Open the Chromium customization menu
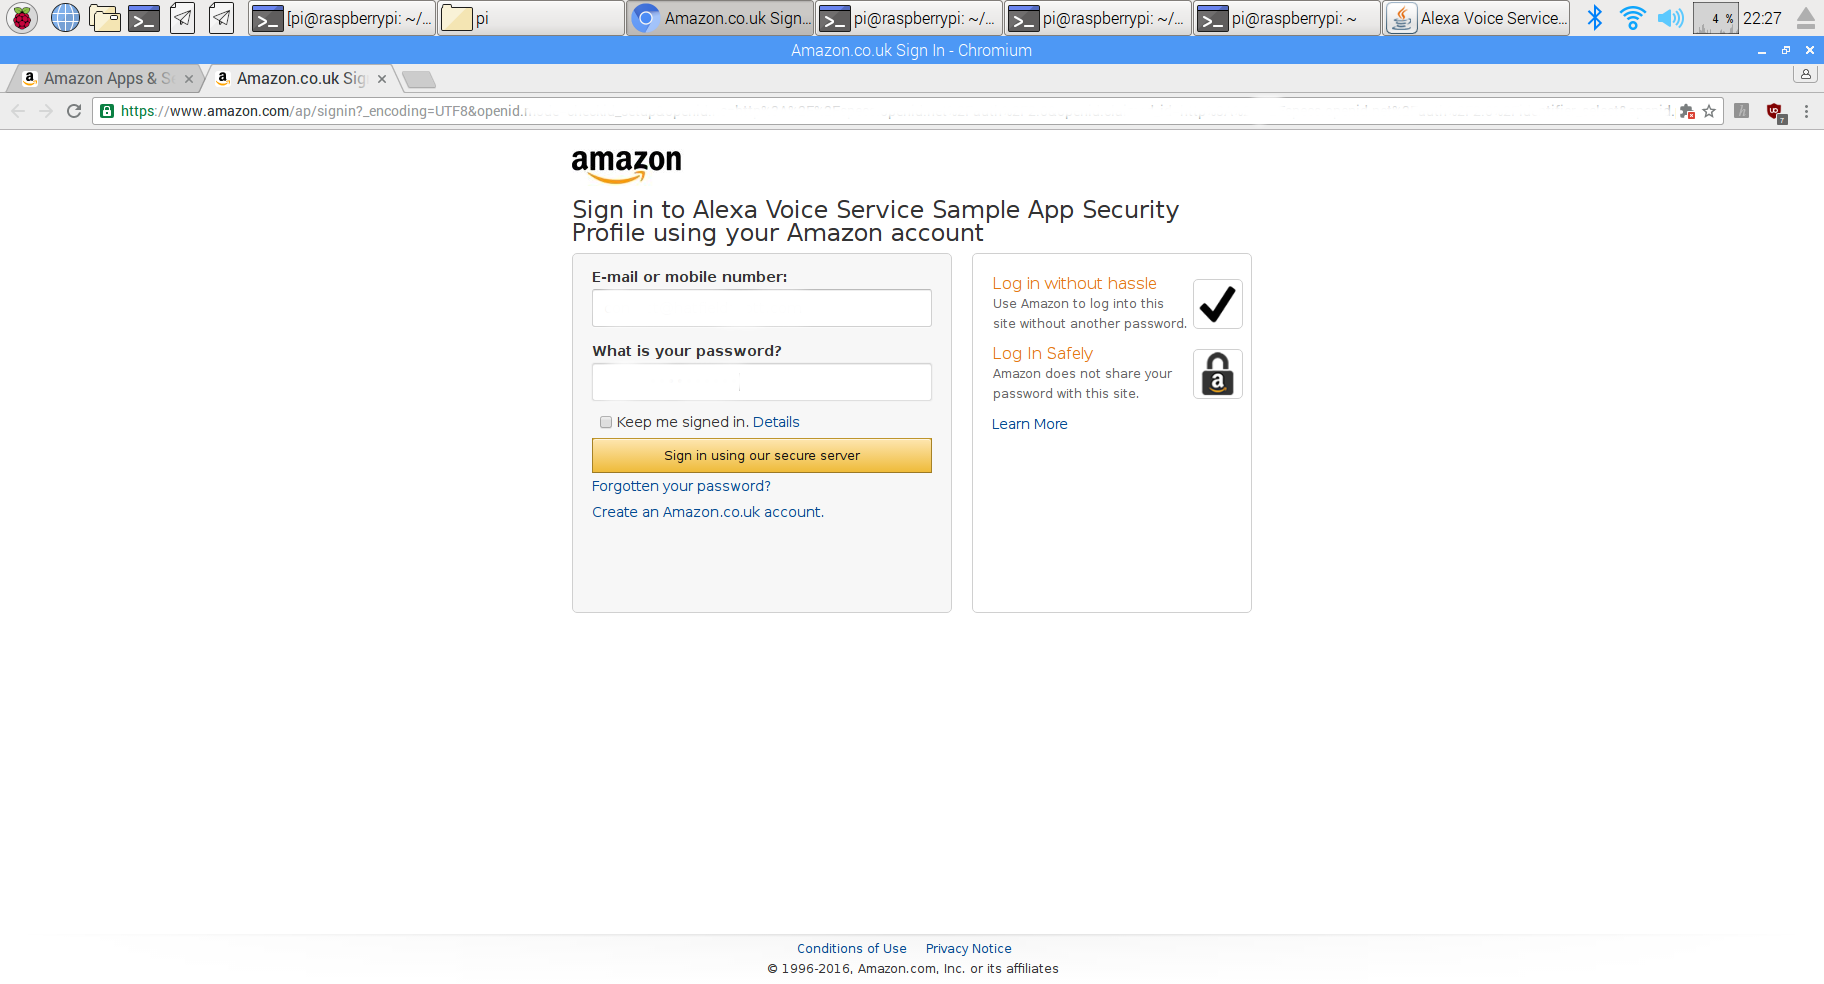 coord(1806,111)
